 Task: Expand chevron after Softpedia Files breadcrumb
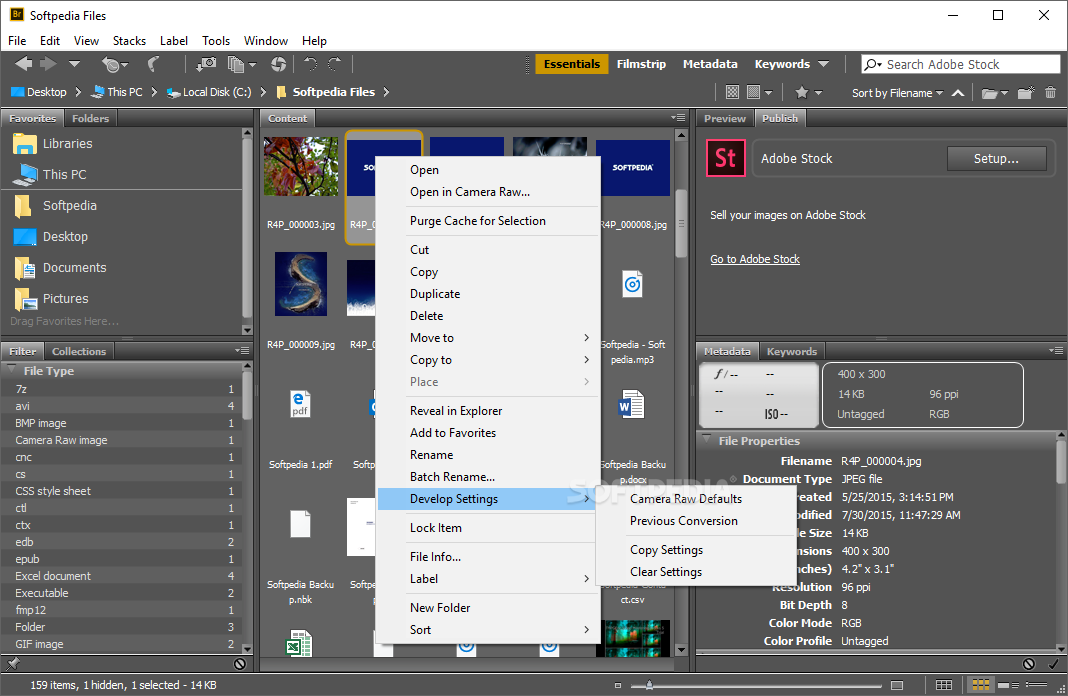click(386, 92)
